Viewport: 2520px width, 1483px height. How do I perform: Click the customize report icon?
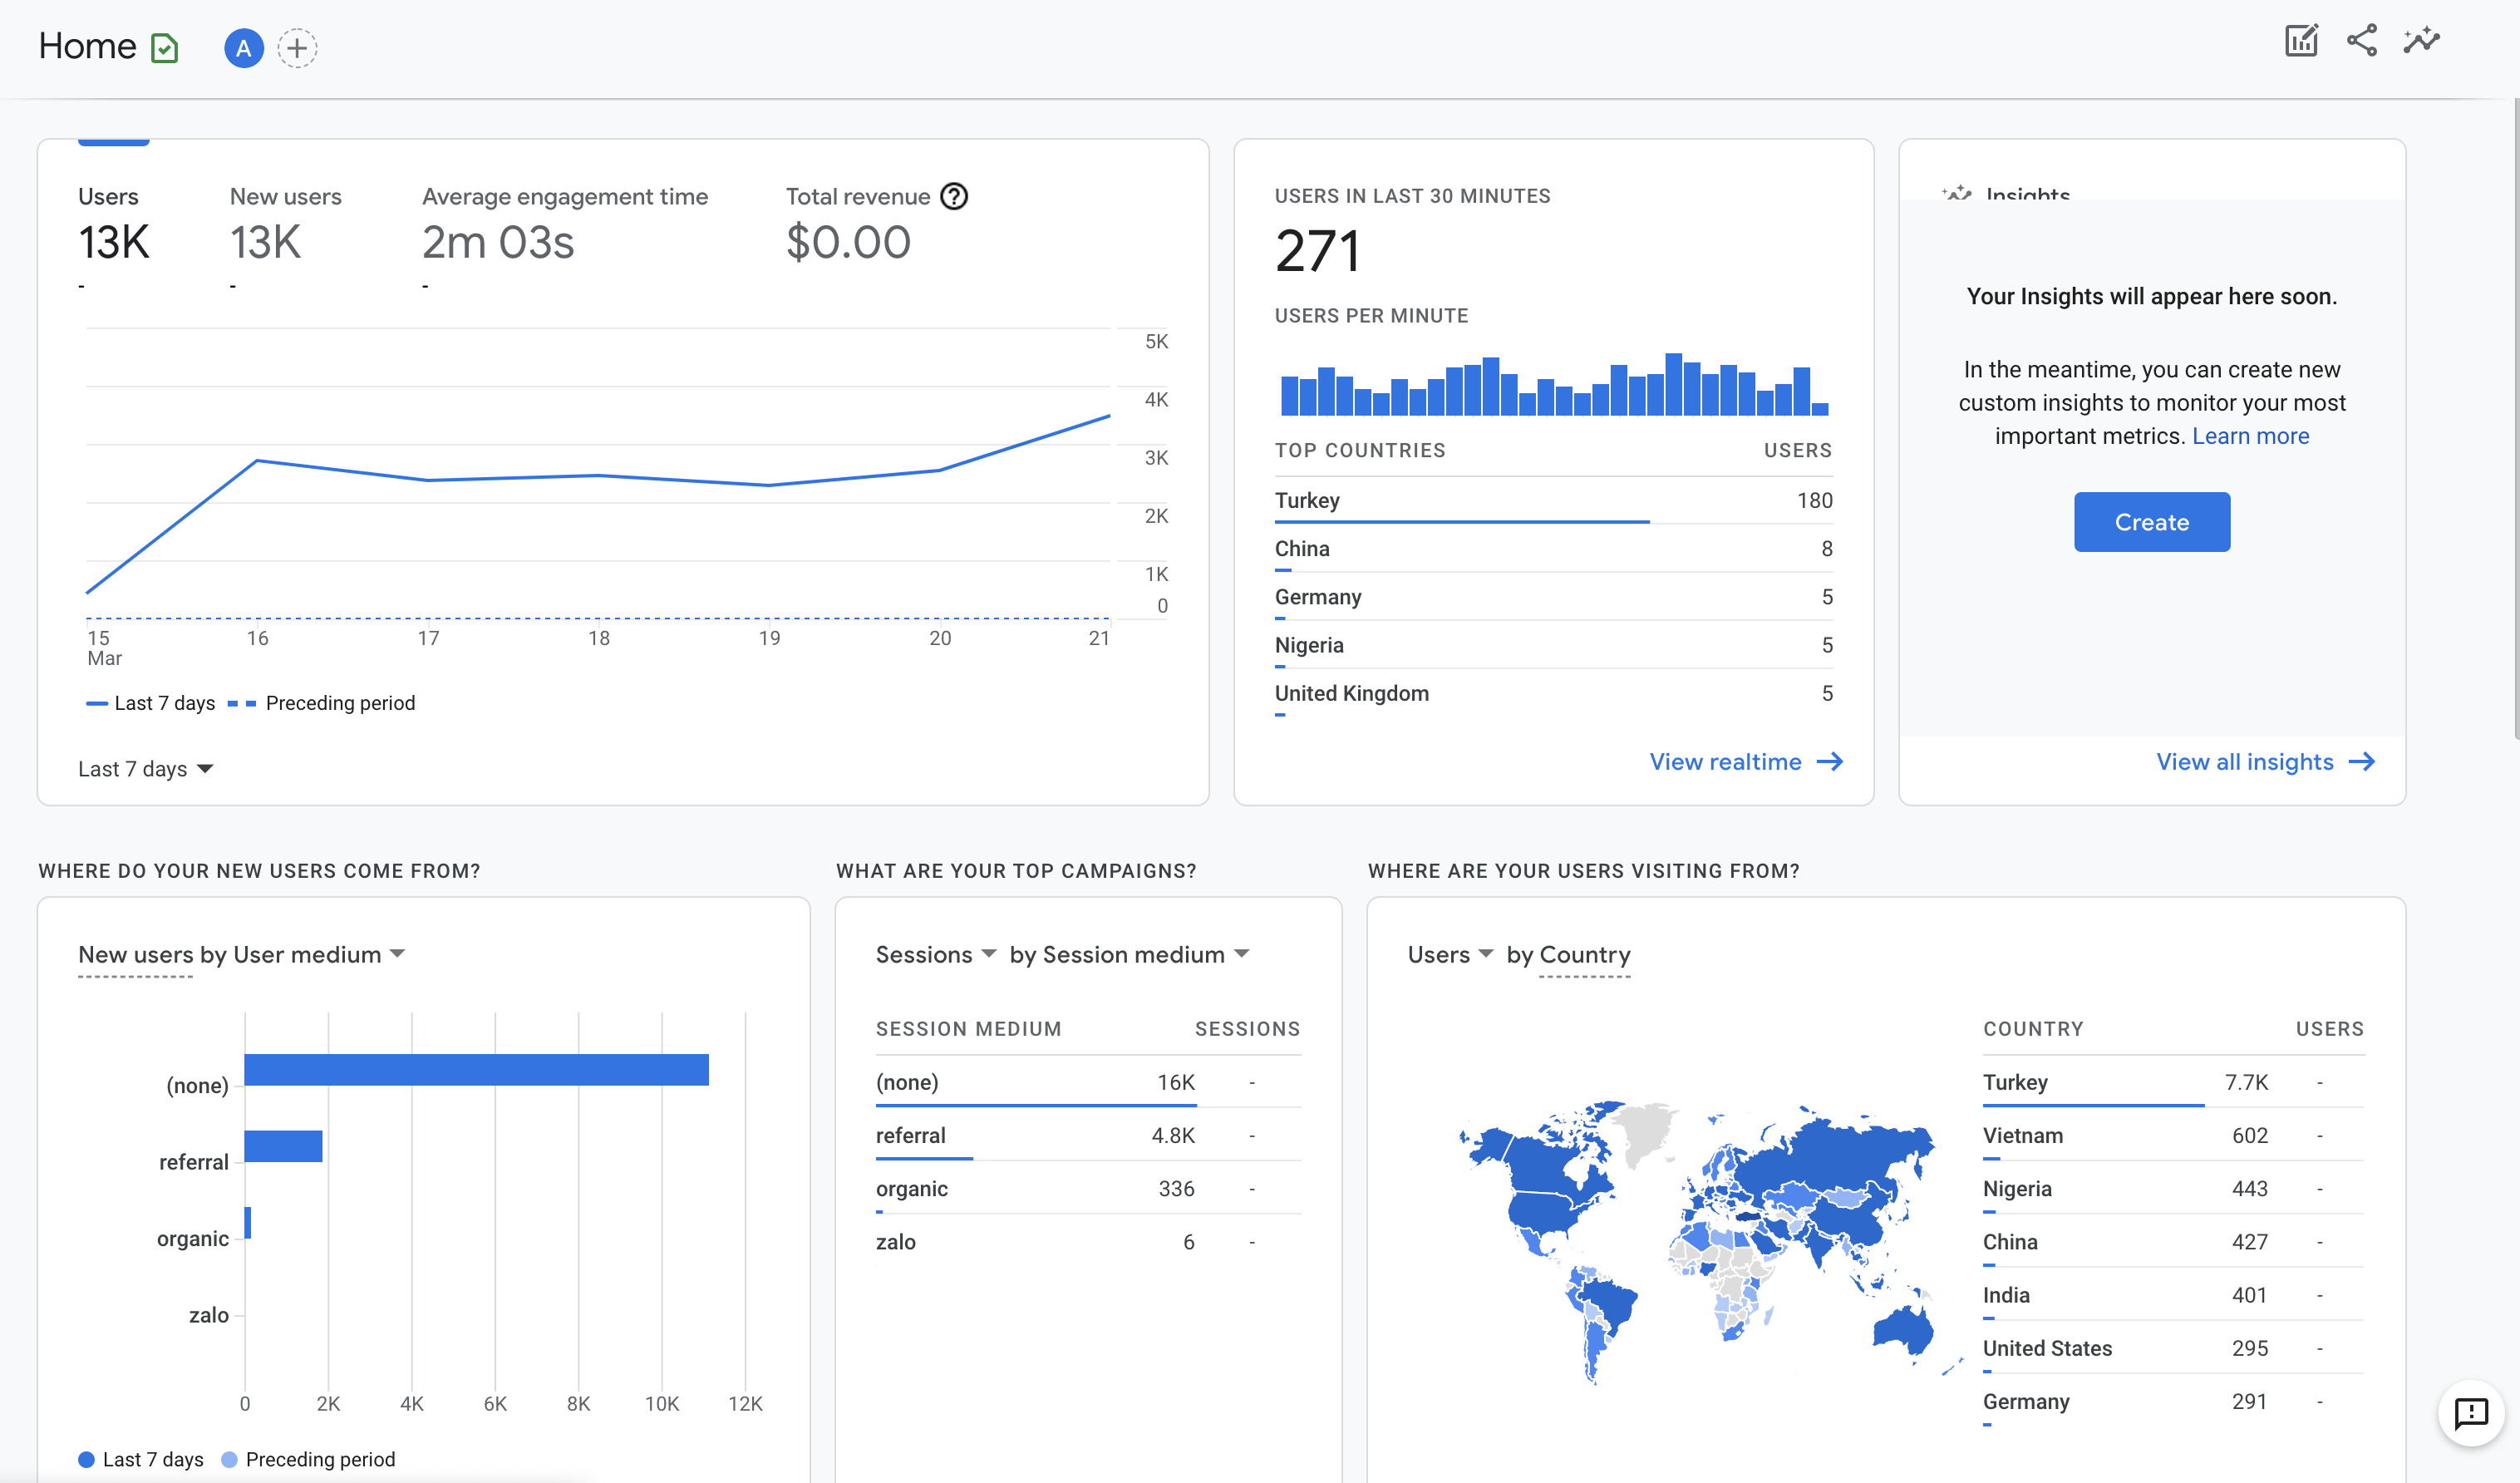tap(2301, 41)
